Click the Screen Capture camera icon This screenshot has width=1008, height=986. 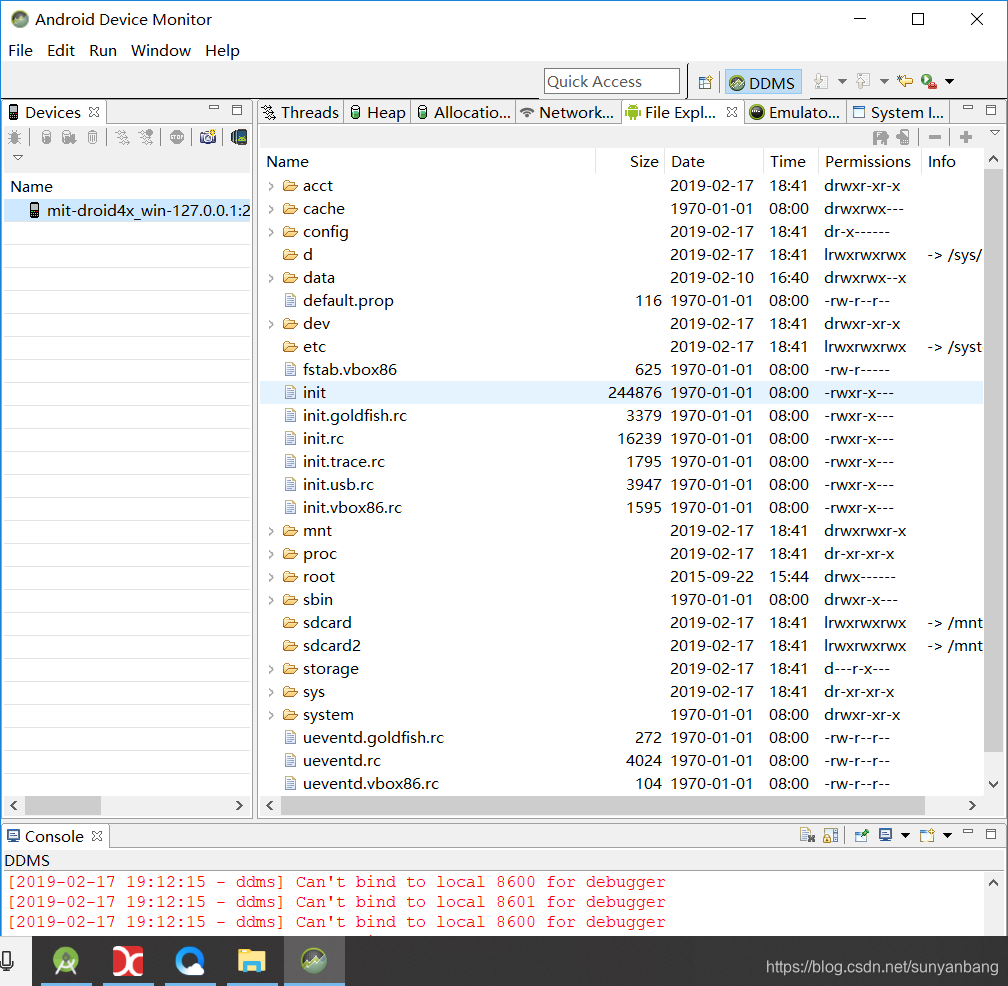[208, 137]
